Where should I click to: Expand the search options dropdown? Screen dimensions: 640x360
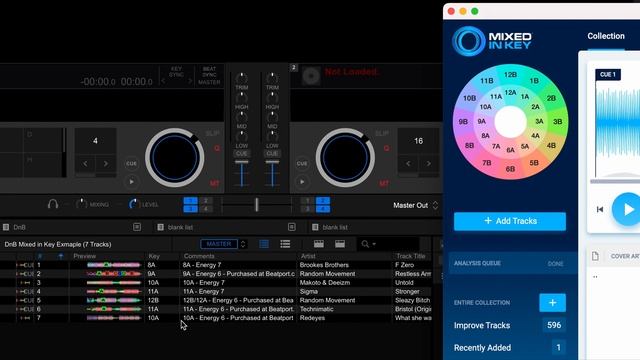369,244
